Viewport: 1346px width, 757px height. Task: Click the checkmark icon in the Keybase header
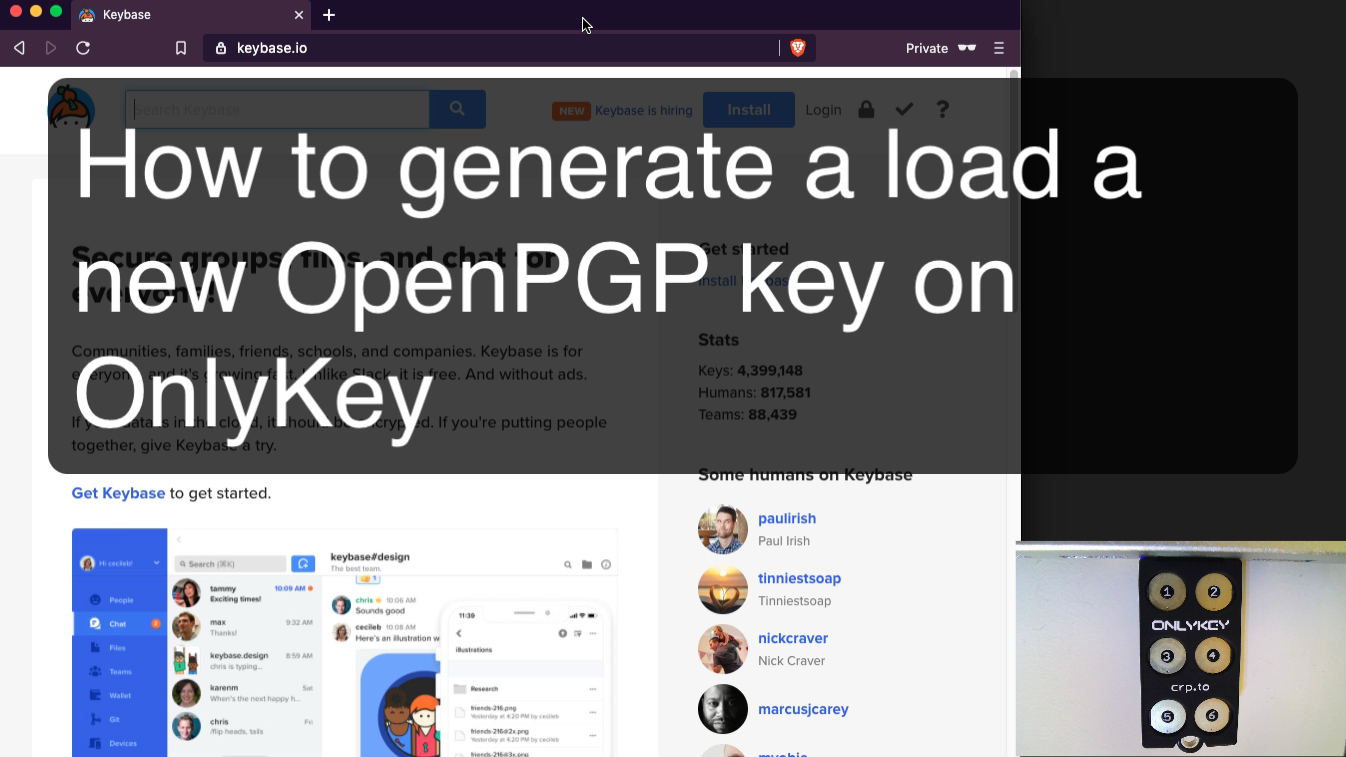tap(904, 109)
